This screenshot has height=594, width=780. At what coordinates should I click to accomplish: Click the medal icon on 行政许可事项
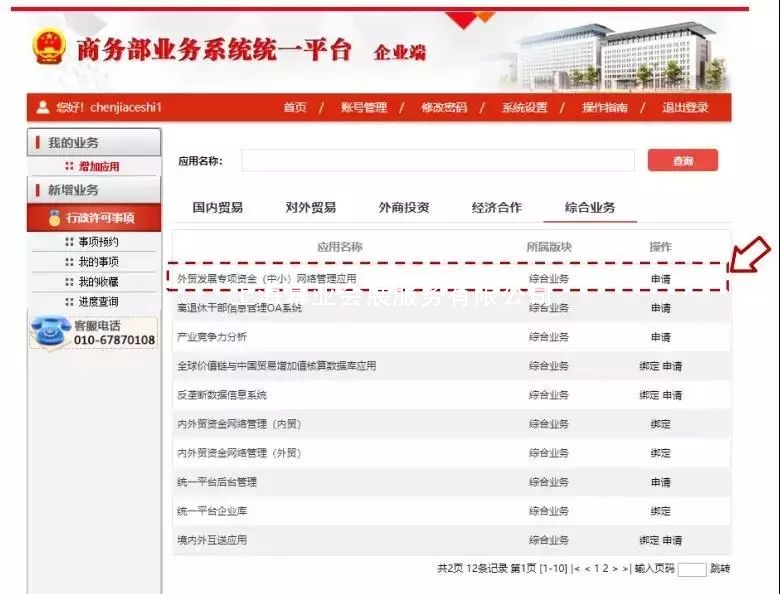point(55,218)
